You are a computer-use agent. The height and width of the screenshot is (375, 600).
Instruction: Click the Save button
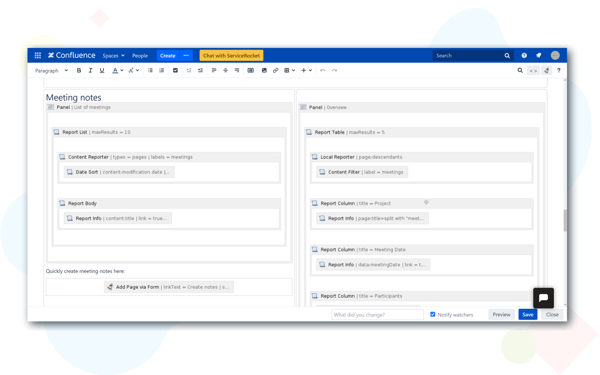pyautogui.click(x=528, y=315)
